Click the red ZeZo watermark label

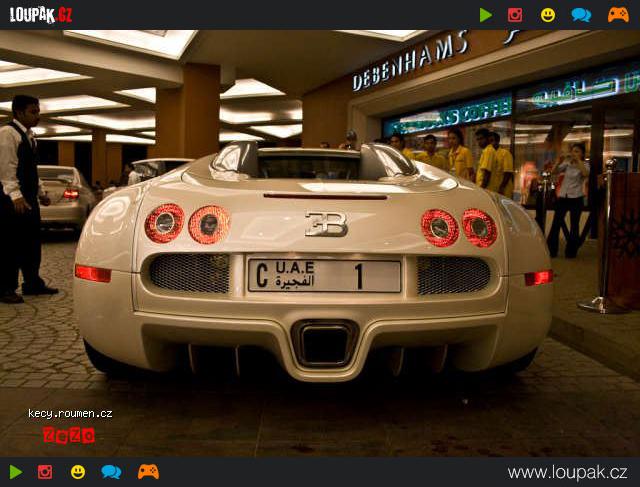[x=69, y=436]
